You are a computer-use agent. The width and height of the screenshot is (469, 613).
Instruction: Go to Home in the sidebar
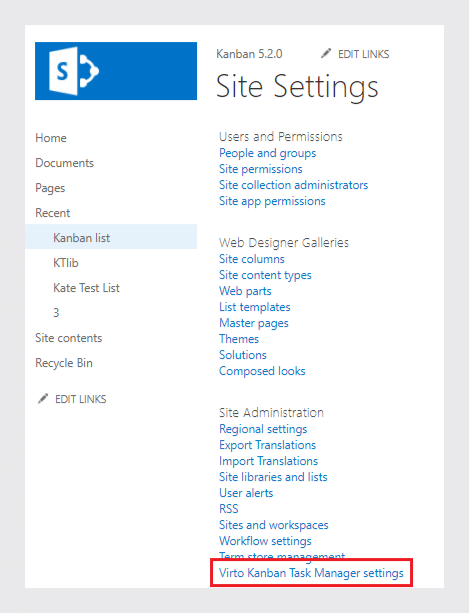click(x=51, y=138)
